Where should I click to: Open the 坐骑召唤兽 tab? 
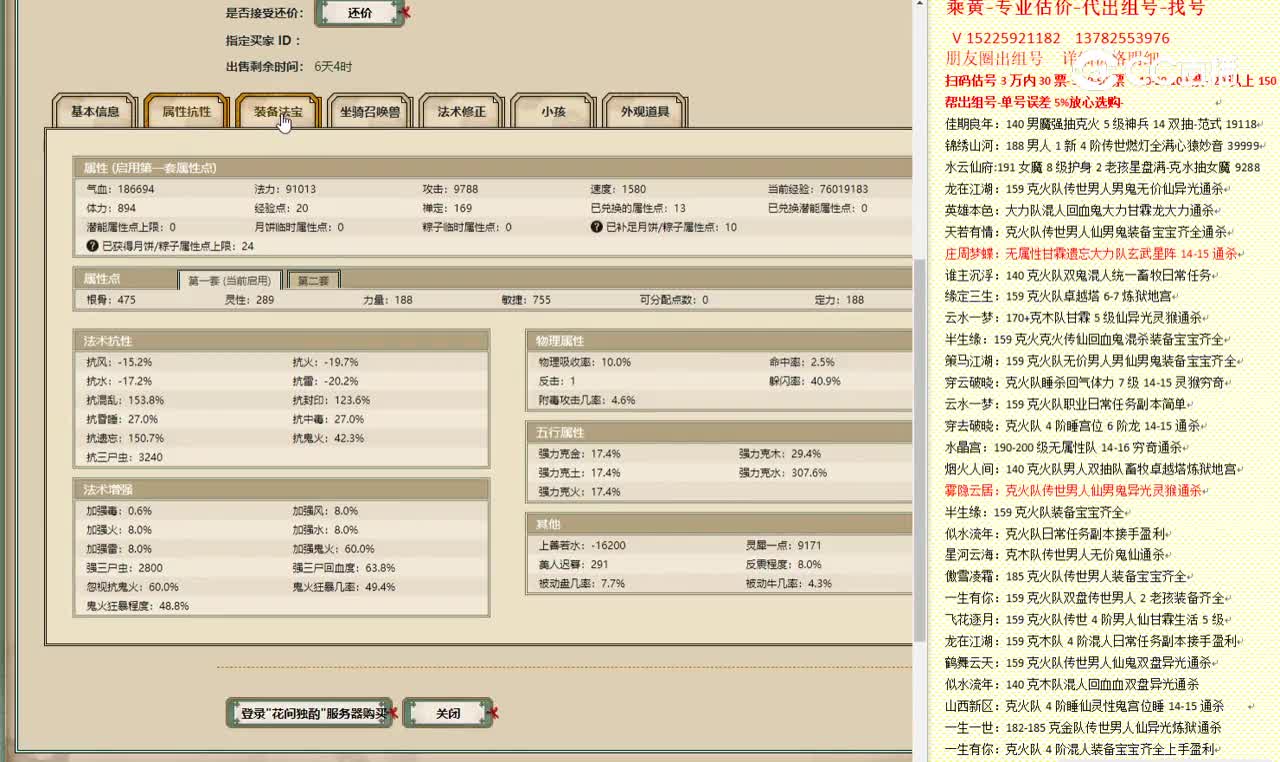[x=370, y=112]
